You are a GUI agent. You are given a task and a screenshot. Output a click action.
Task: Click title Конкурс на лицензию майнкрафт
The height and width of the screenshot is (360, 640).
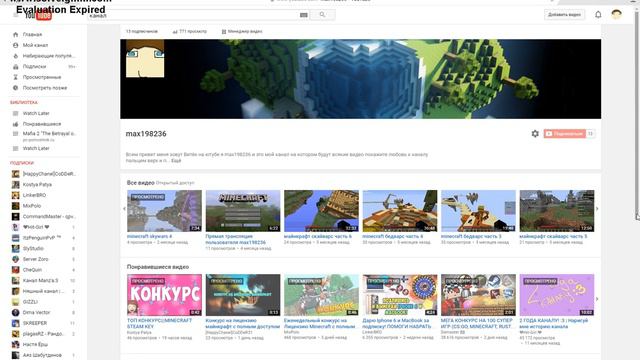coord(242,324)
